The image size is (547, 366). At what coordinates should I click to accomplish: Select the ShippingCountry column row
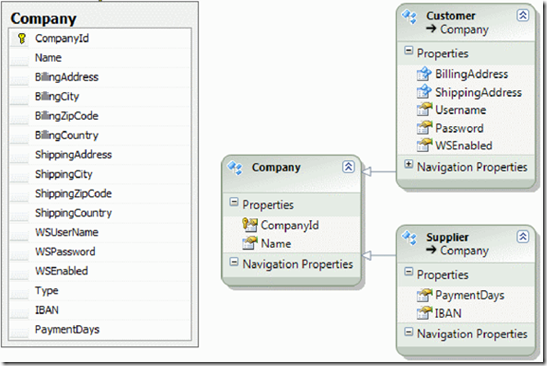(x=100, y=213)
